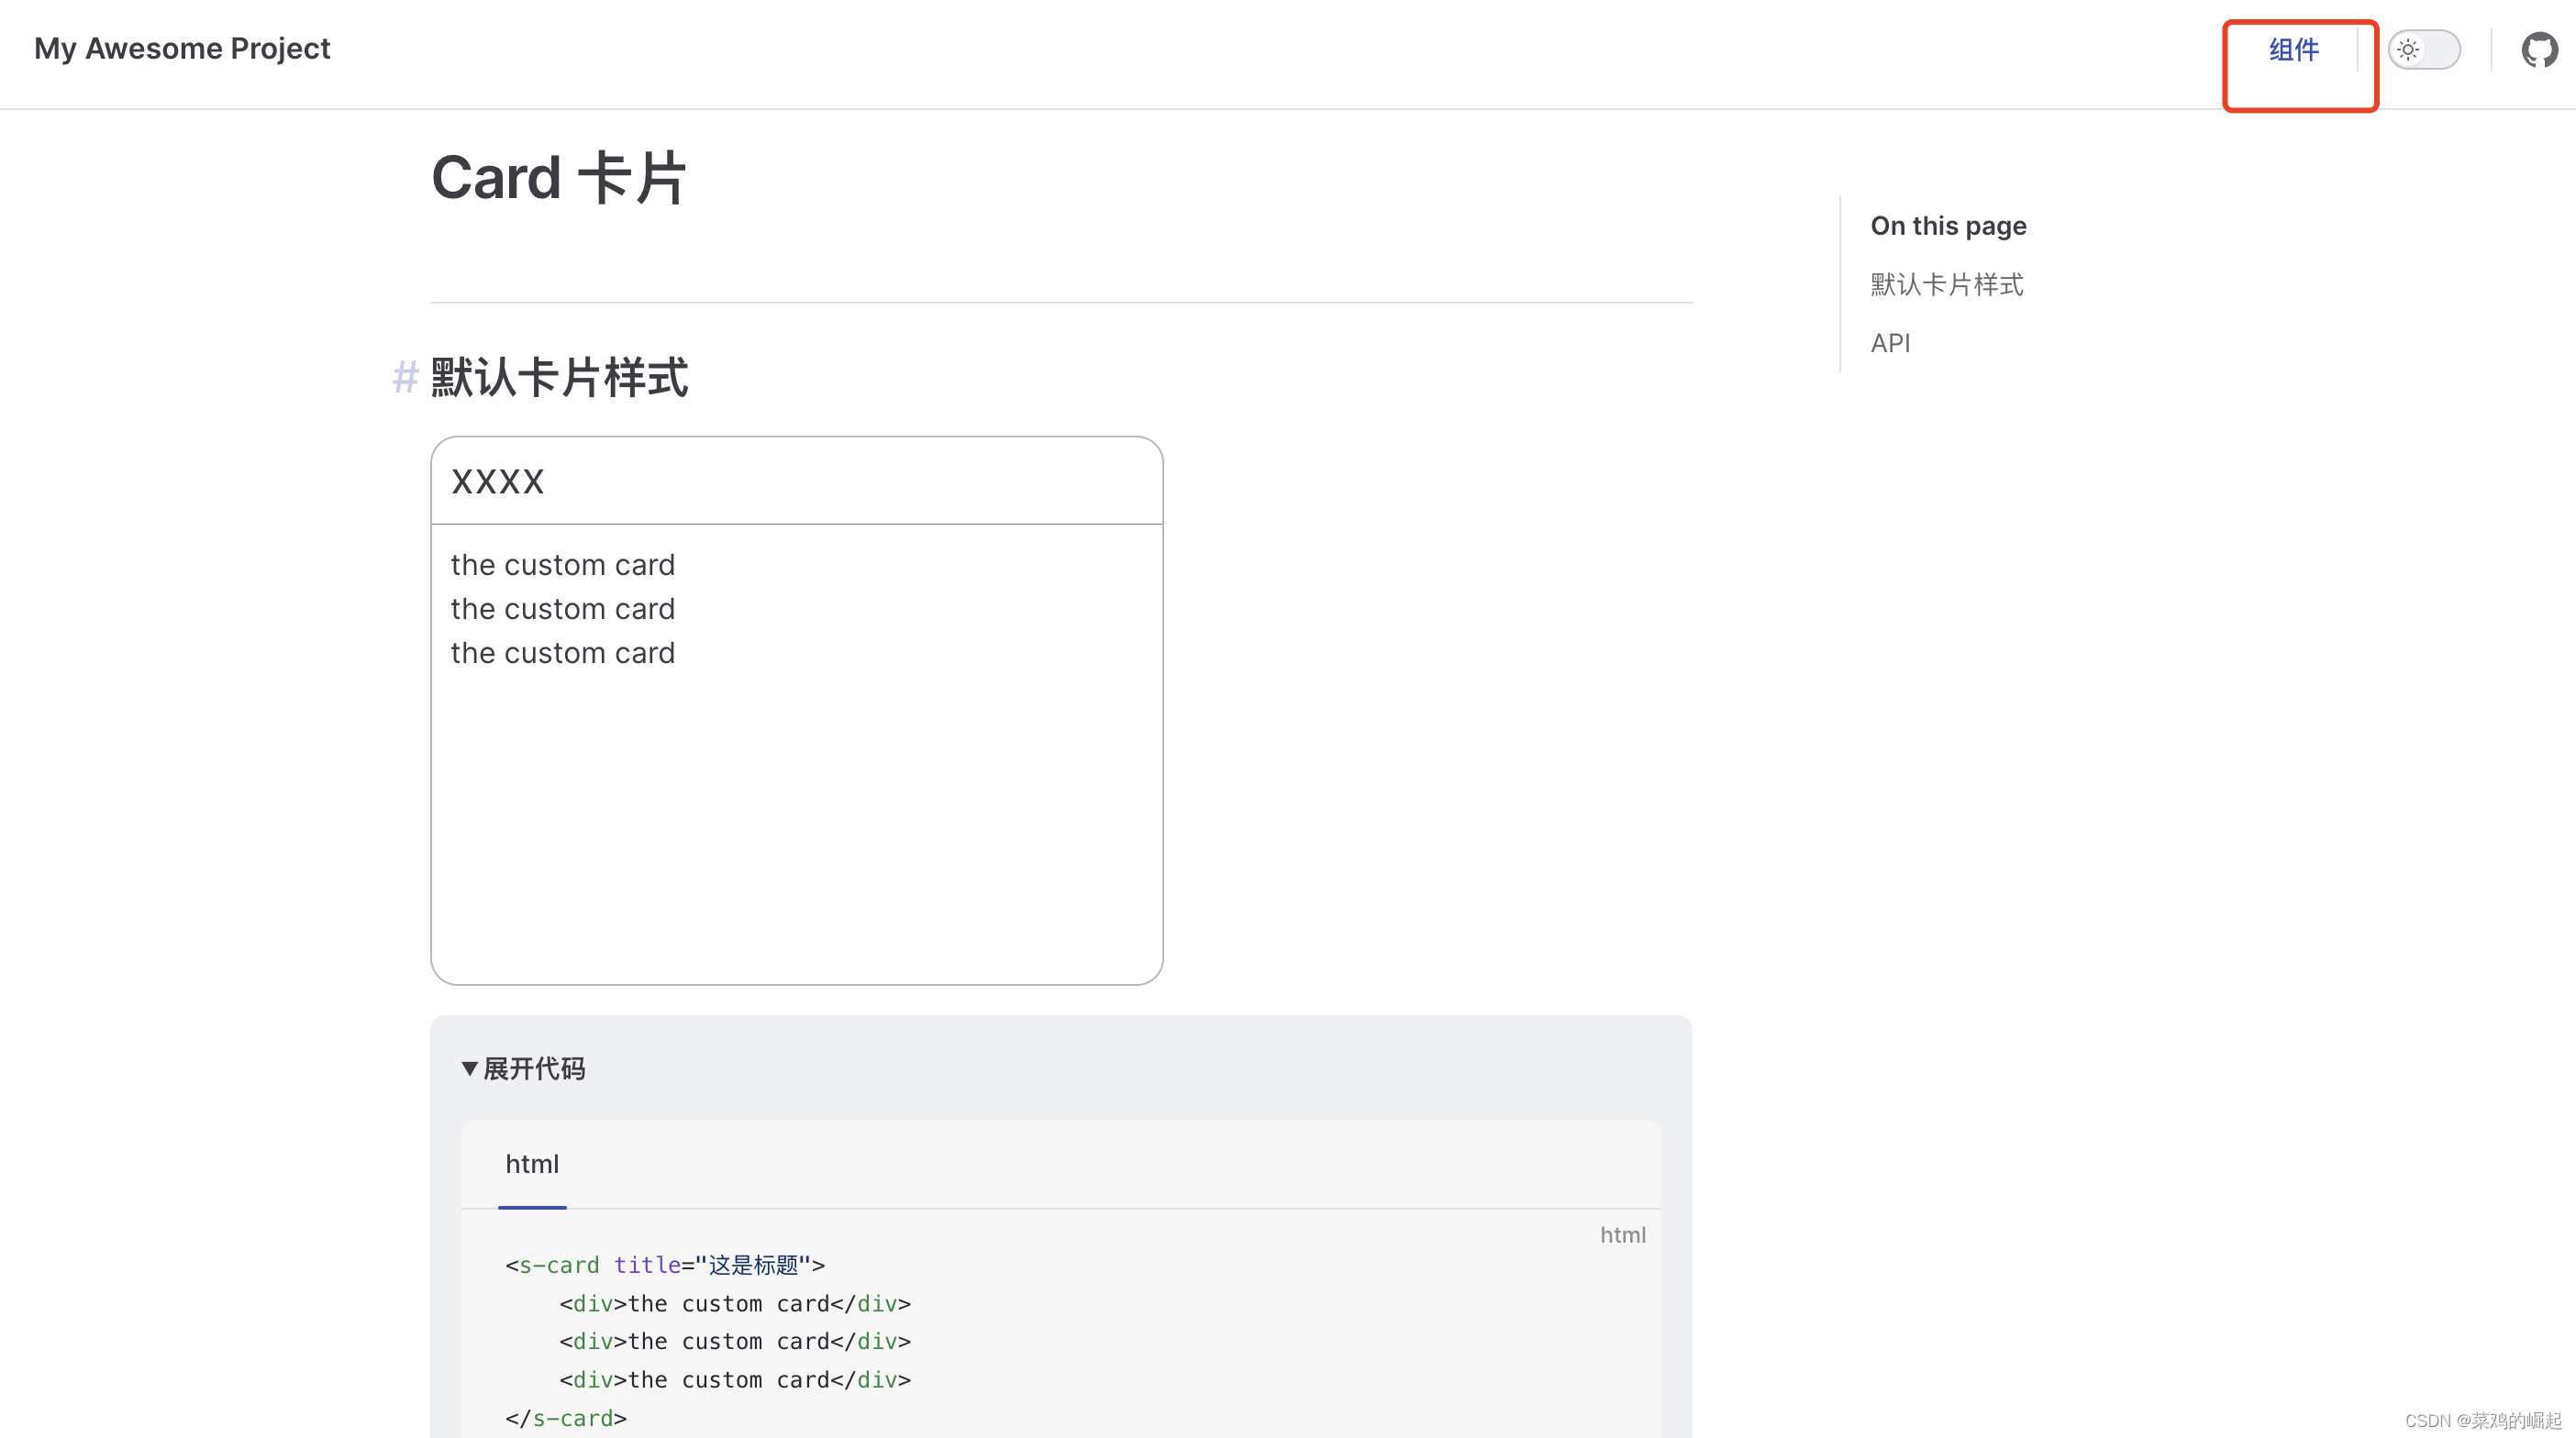
Task: Select the html code tab
Action: 531,1164
